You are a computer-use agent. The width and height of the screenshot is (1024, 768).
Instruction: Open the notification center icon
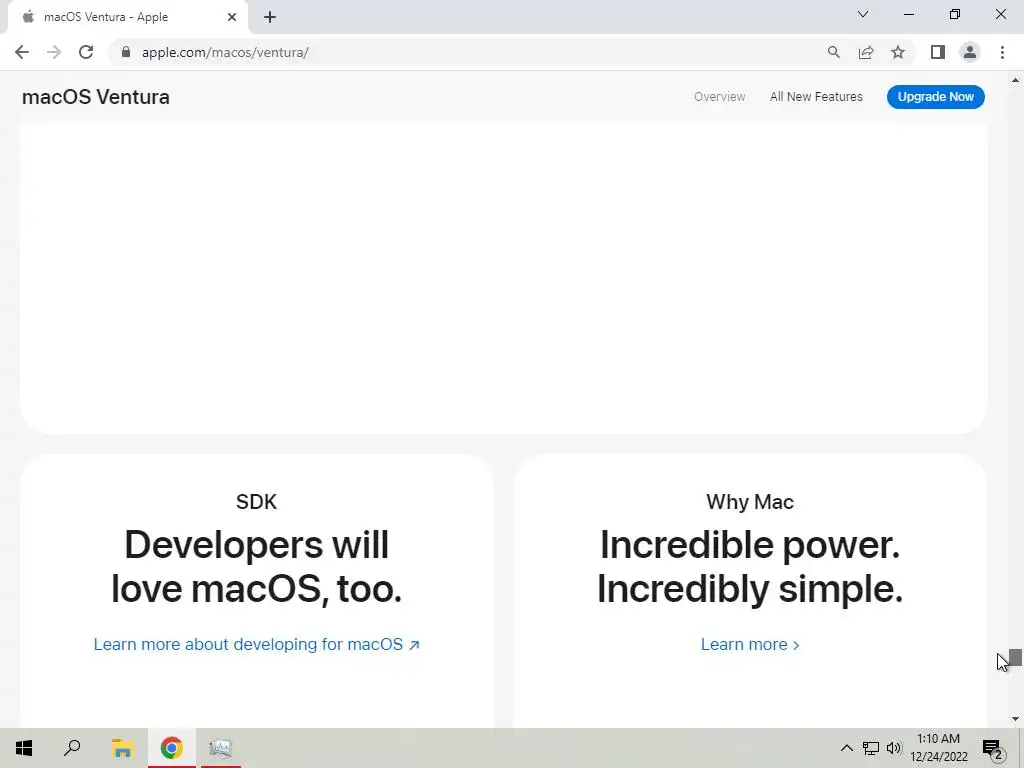point(992,748)
